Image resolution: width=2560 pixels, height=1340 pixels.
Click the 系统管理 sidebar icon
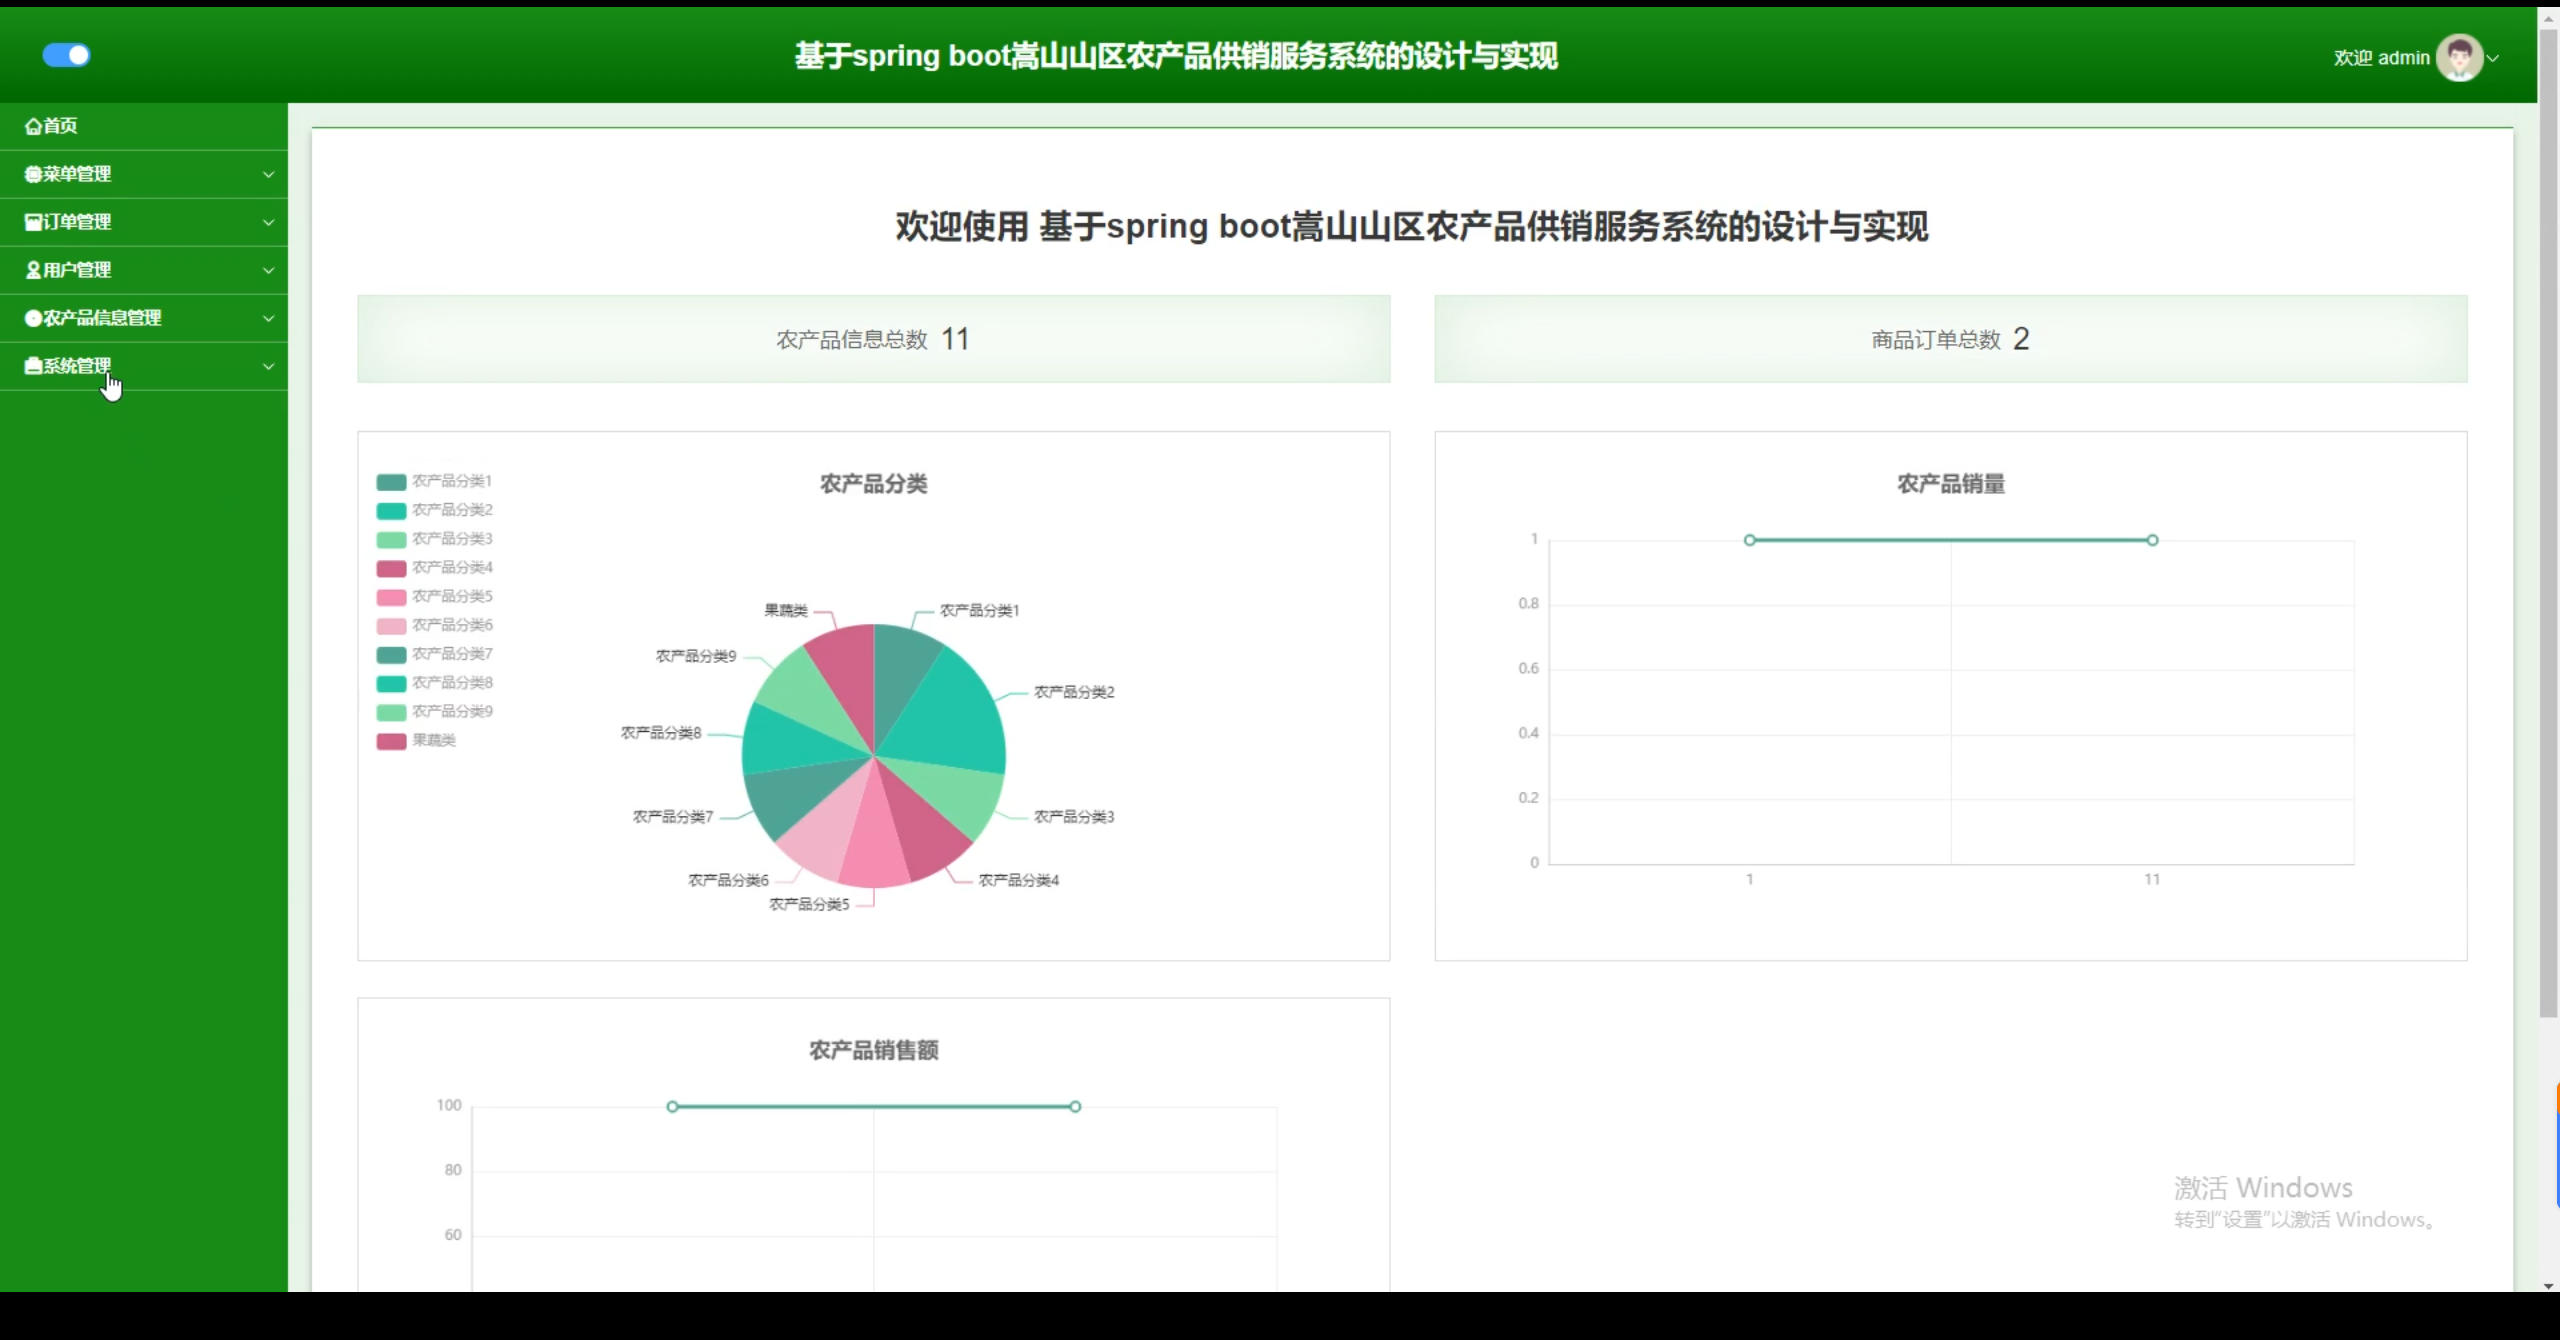point(33,366)
